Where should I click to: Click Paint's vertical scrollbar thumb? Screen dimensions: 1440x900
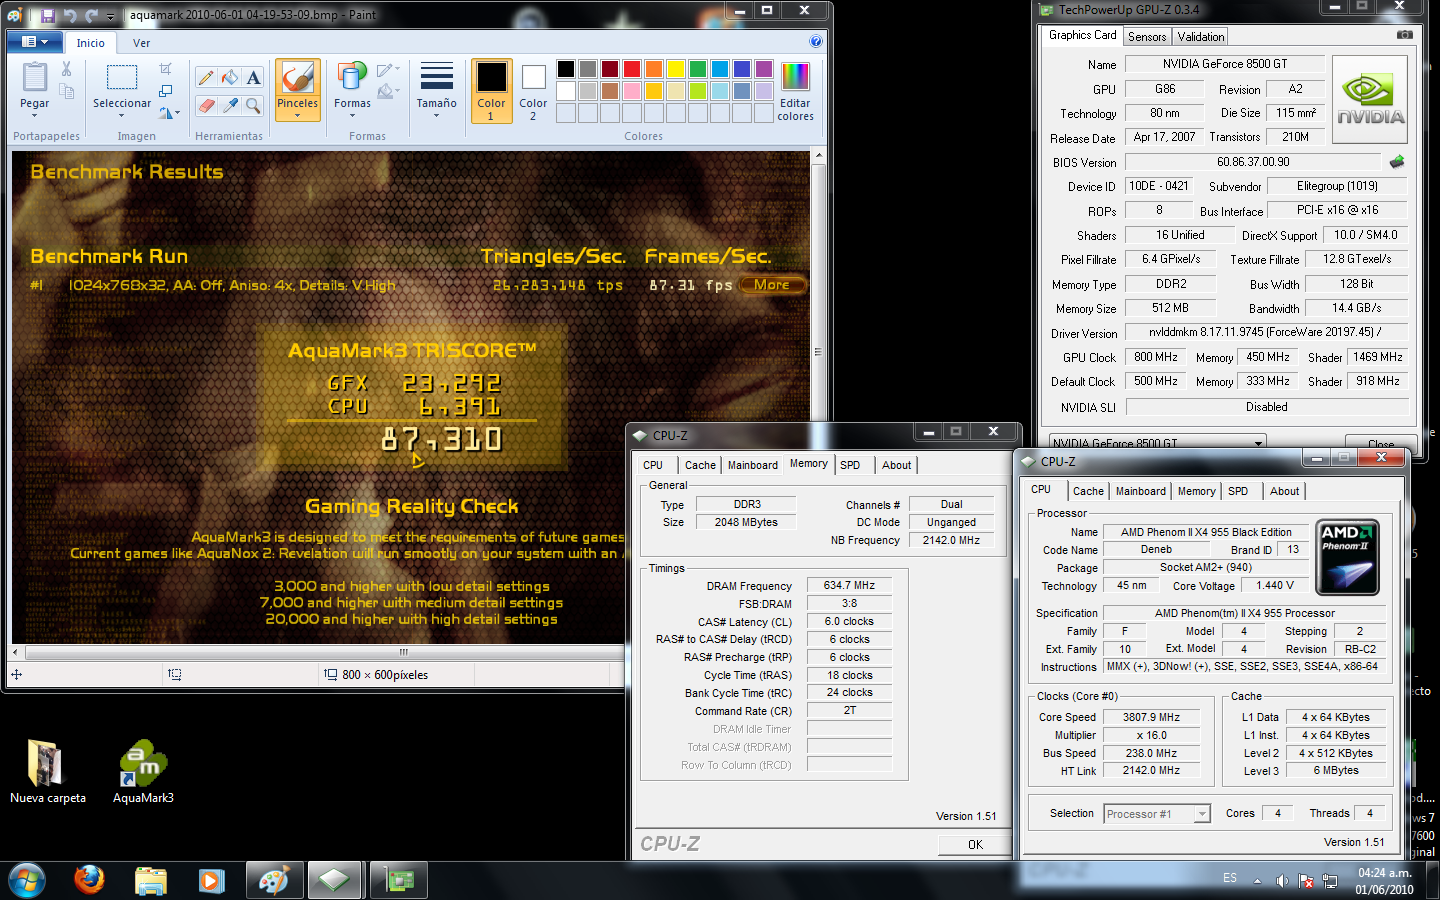818,351
